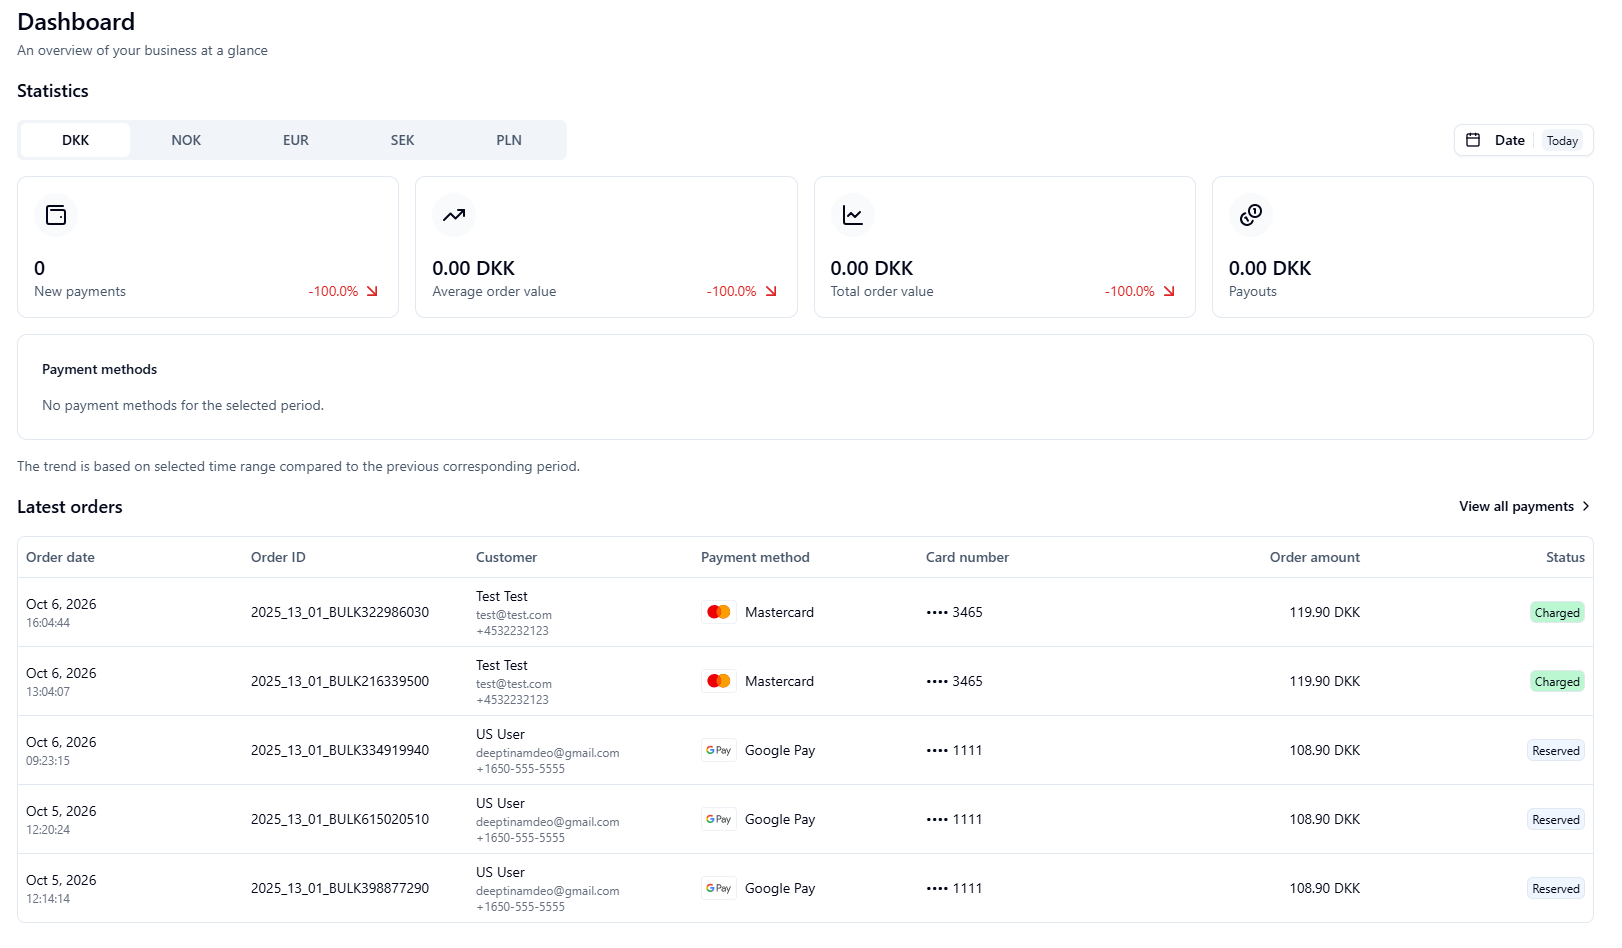Click the Order amount column header
Image resolution: width=1622 pixels, height=948 pixels.
point(1315,557)
